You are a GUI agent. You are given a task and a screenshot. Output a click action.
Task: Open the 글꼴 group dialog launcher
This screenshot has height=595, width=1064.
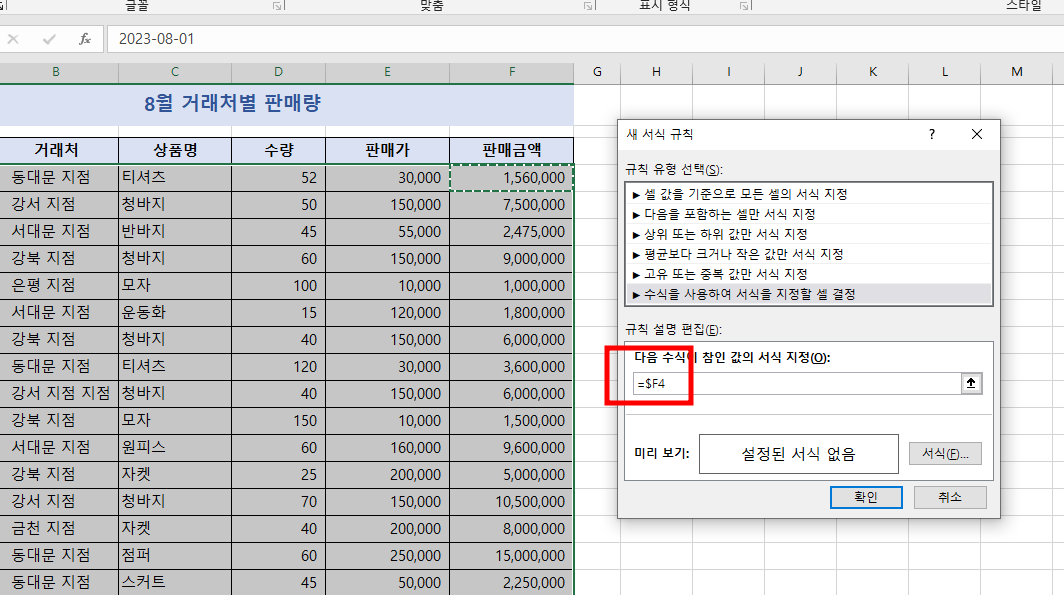(277, 5)
